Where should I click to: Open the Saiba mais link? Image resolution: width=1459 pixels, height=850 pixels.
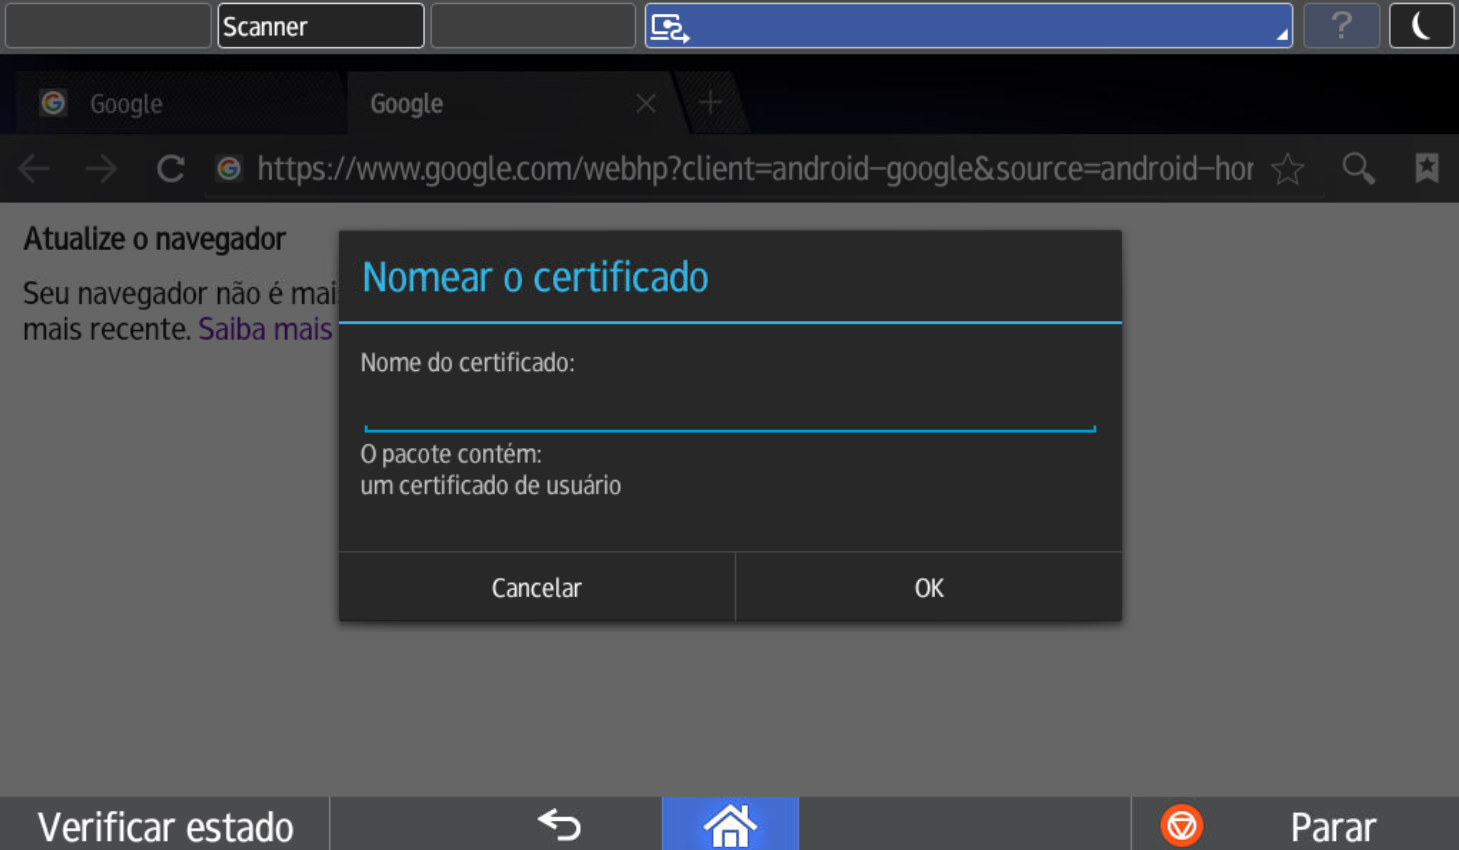pyautogui.click(x=265, y=329)
